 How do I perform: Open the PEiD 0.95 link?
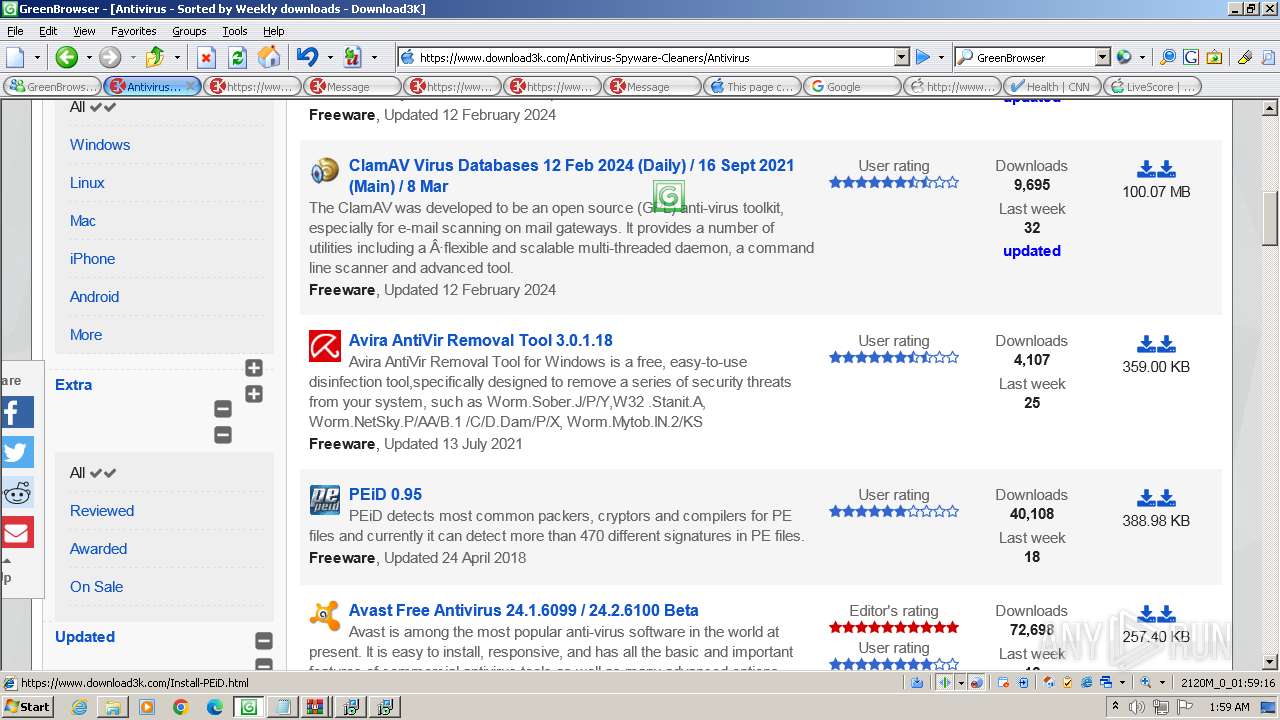click(x=385, y=494)
